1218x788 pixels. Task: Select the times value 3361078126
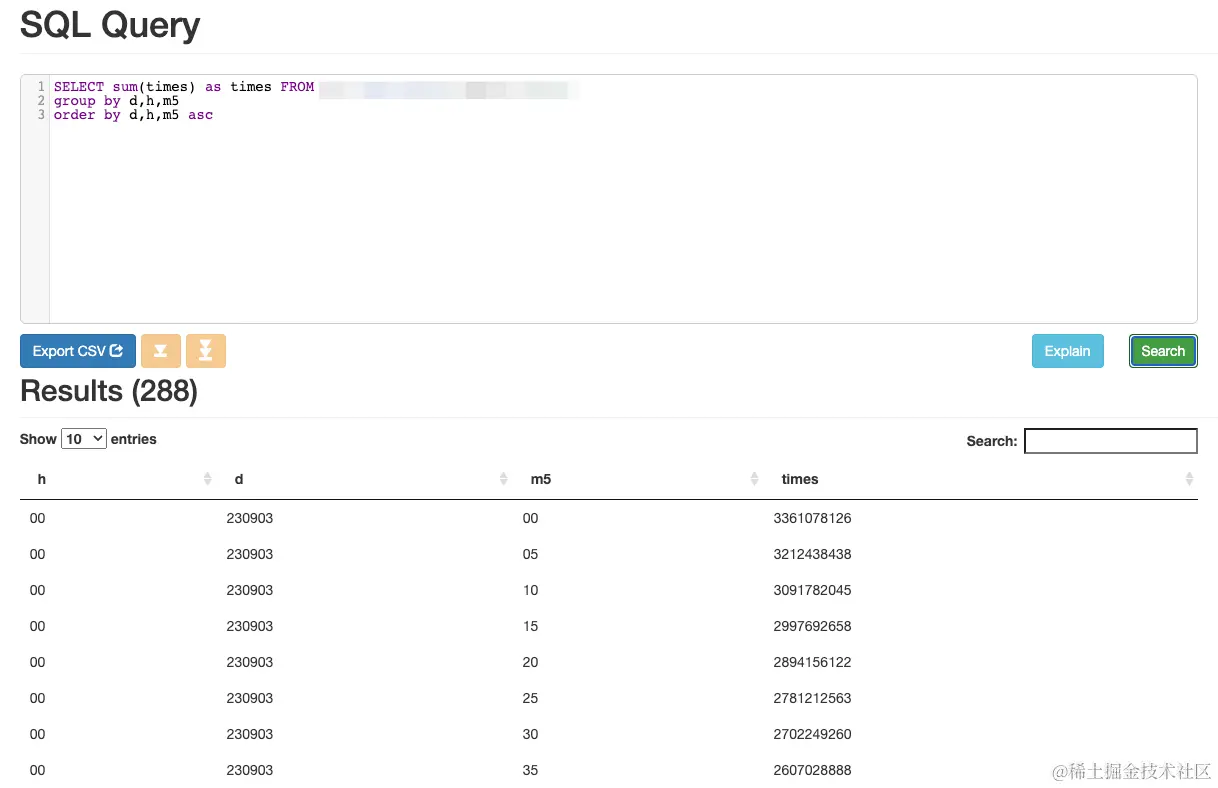pyautogui.click(x=812, y=518)
